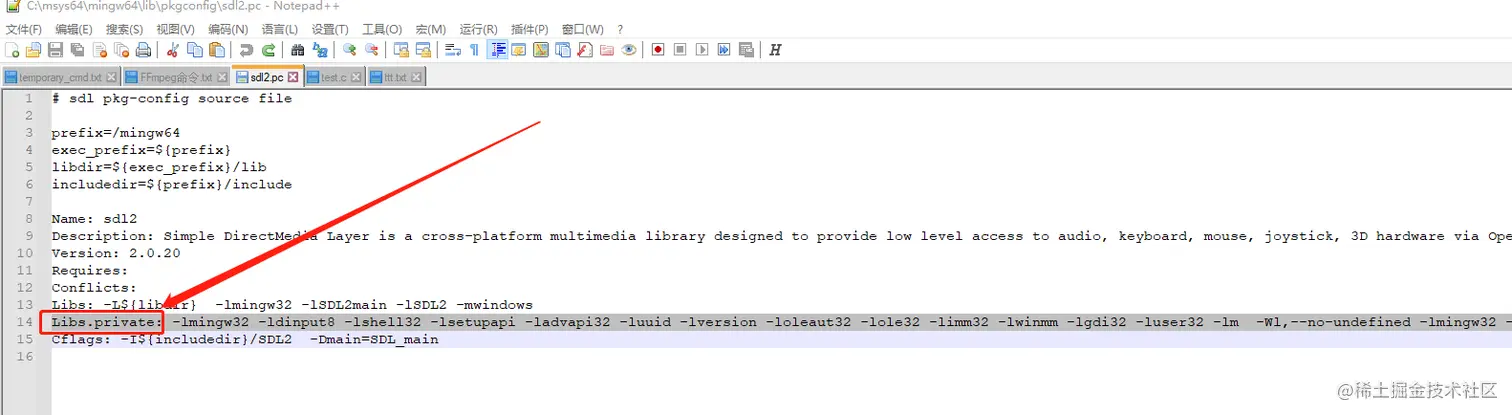The image size is (1512, 415).
Task: Save the current file using the floppy icon
Action: [55, 50]
